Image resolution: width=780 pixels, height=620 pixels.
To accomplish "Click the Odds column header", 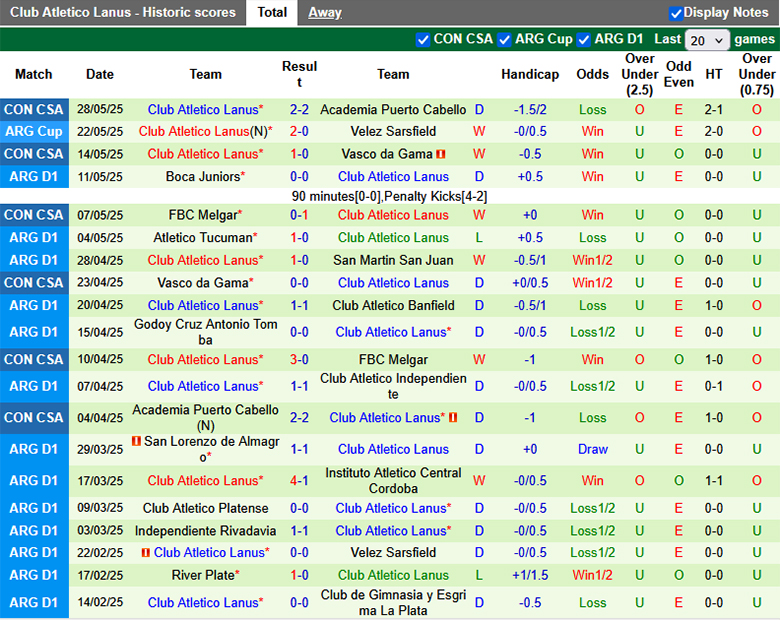I will pyautogui.click(x=592, y=74).
